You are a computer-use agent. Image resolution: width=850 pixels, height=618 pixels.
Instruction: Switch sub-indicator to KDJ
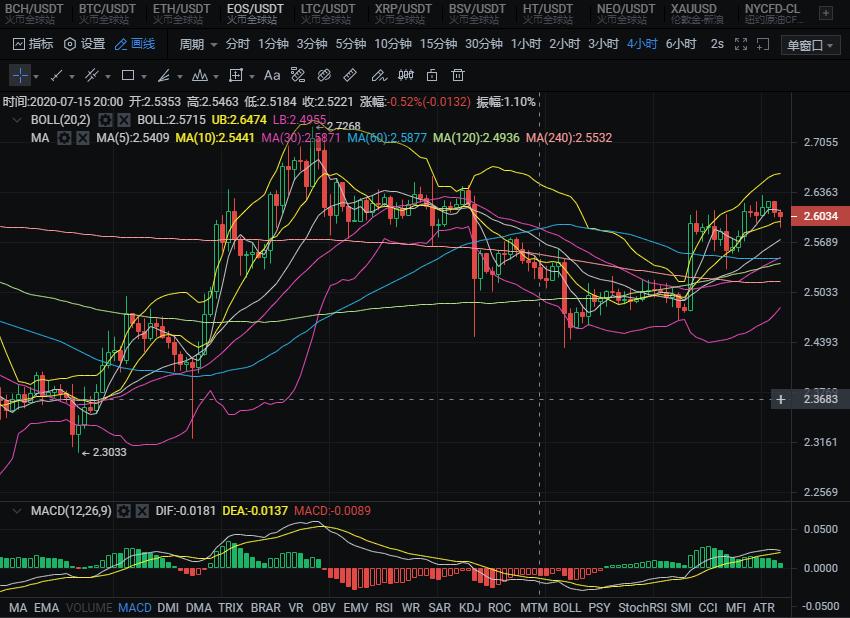[x=469, y=608]
